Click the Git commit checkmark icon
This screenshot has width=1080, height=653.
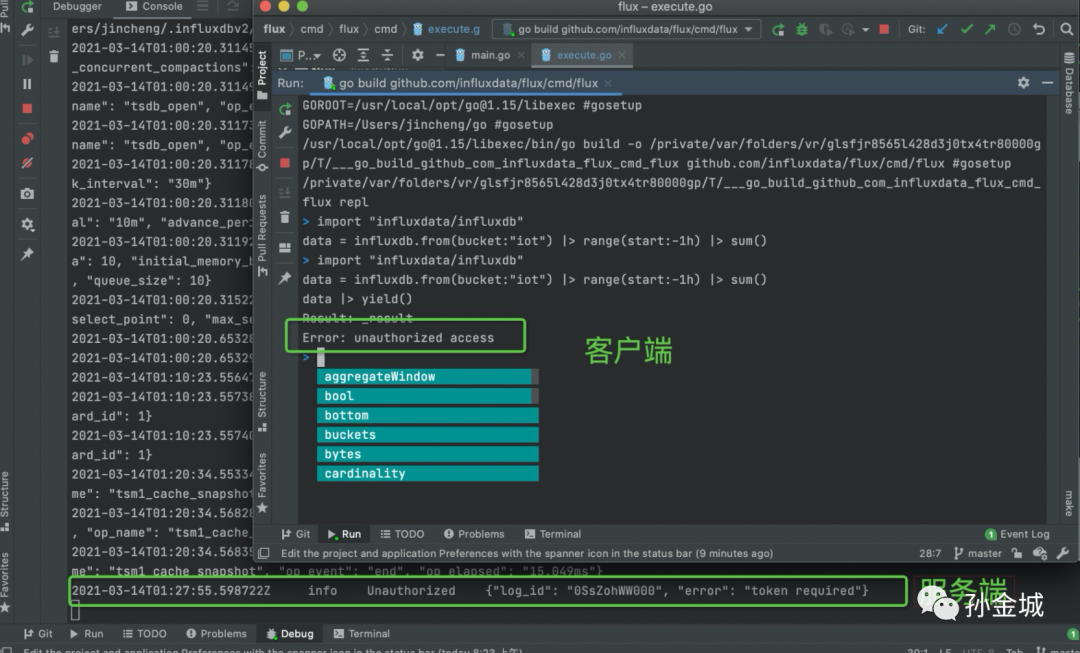[x=966, y=29]
